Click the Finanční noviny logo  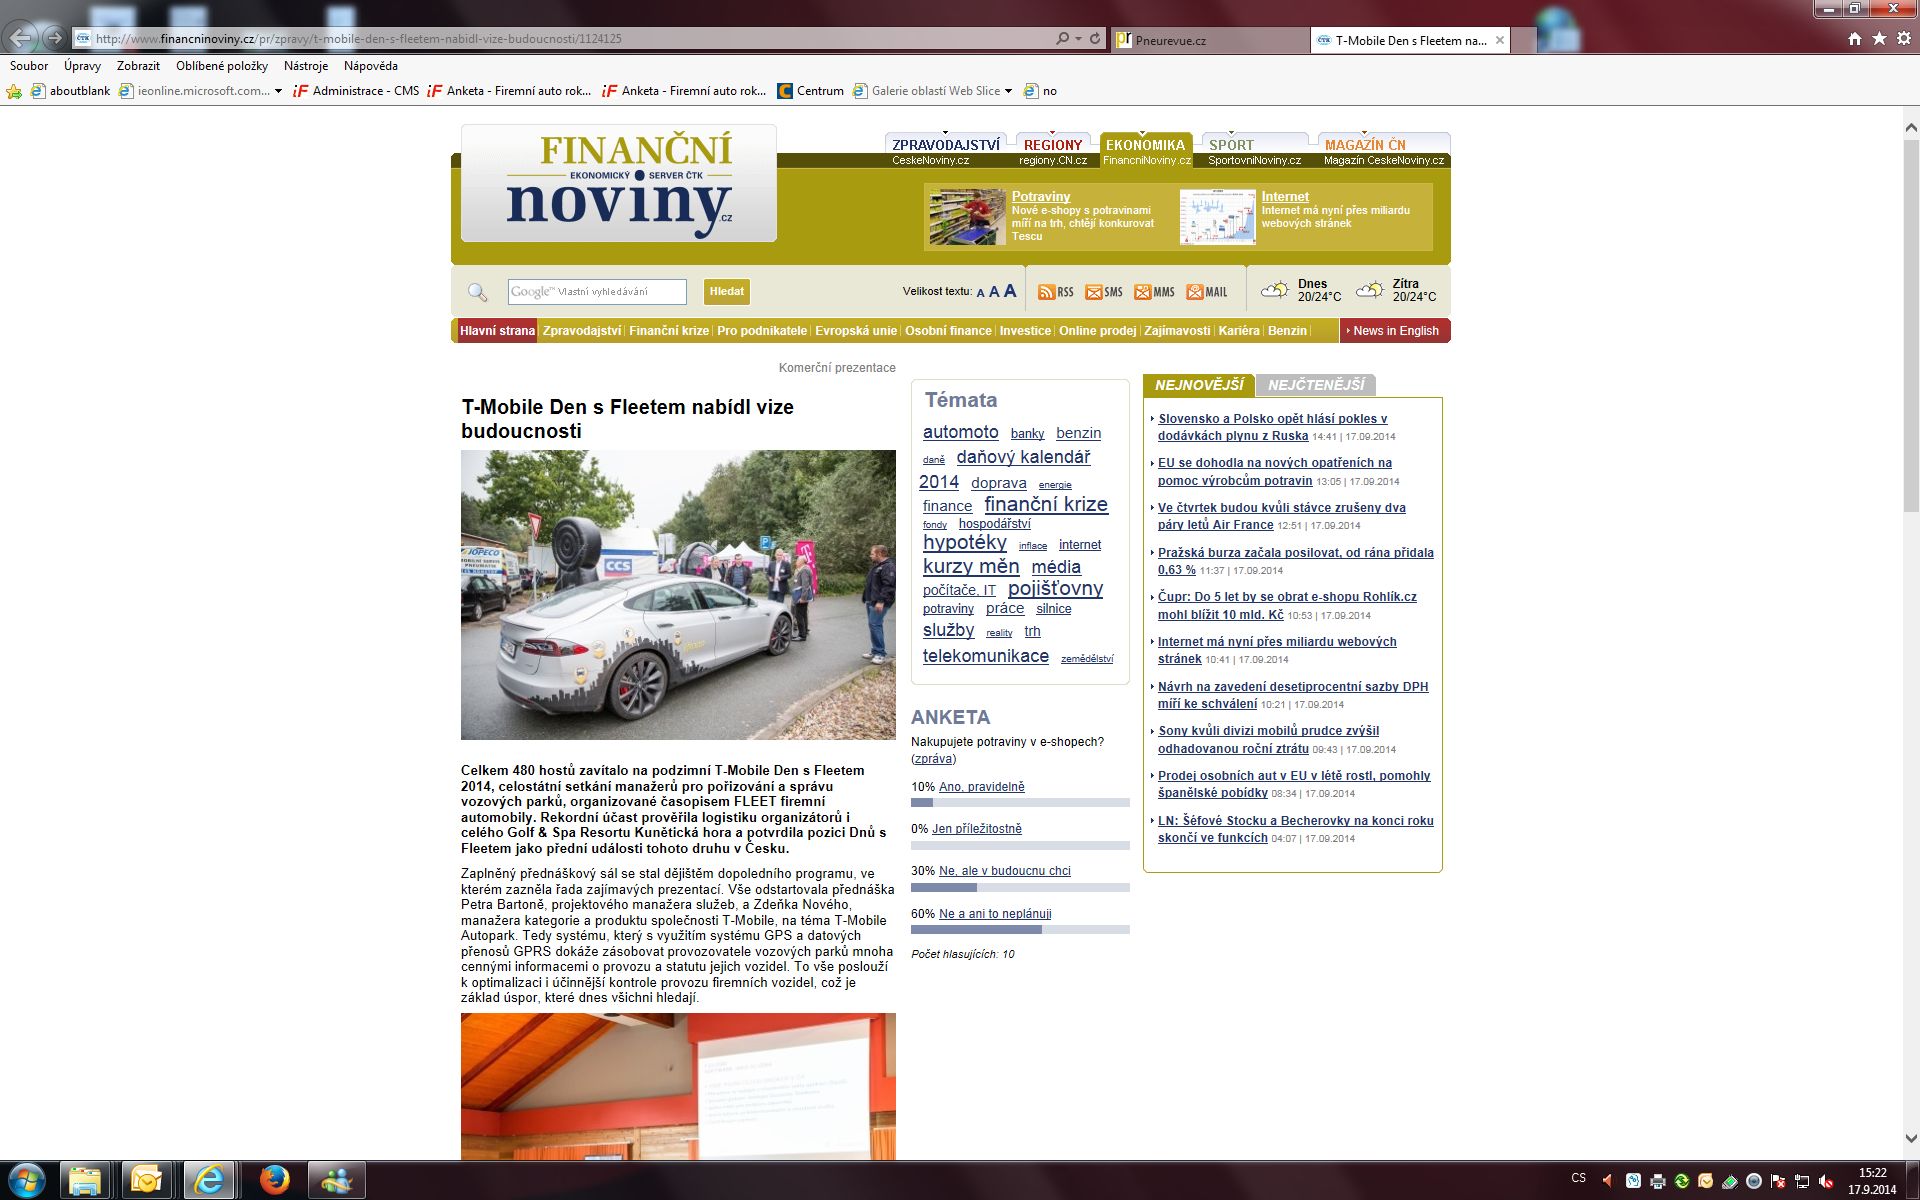(619, 183)
